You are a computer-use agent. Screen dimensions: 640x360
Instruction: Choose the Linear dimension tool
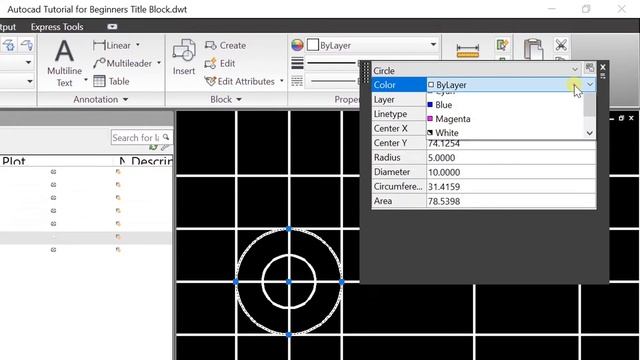point(111,45)
